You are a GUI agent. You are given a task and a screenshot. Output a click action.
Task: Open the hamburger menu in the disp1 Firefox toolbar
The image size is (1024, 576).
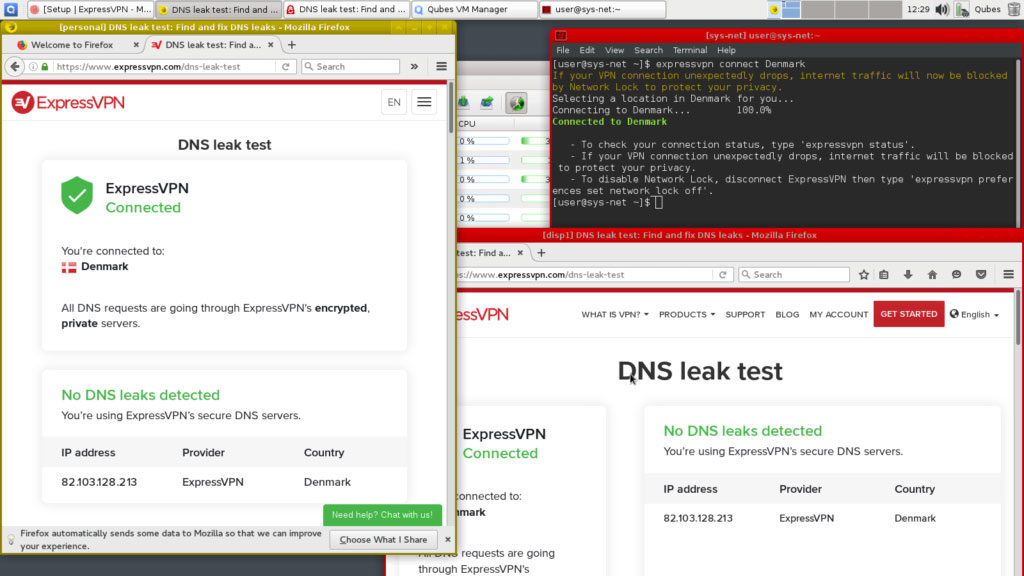pos(1008,275)
